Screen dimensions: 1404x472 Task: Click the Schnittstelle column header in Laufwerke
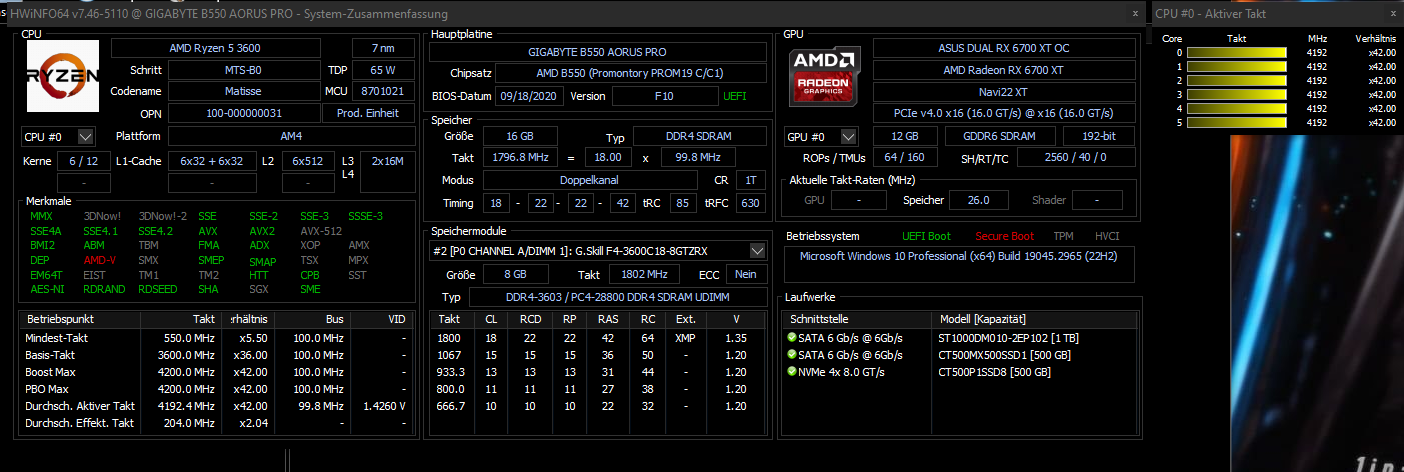click(x=857, y=320)
